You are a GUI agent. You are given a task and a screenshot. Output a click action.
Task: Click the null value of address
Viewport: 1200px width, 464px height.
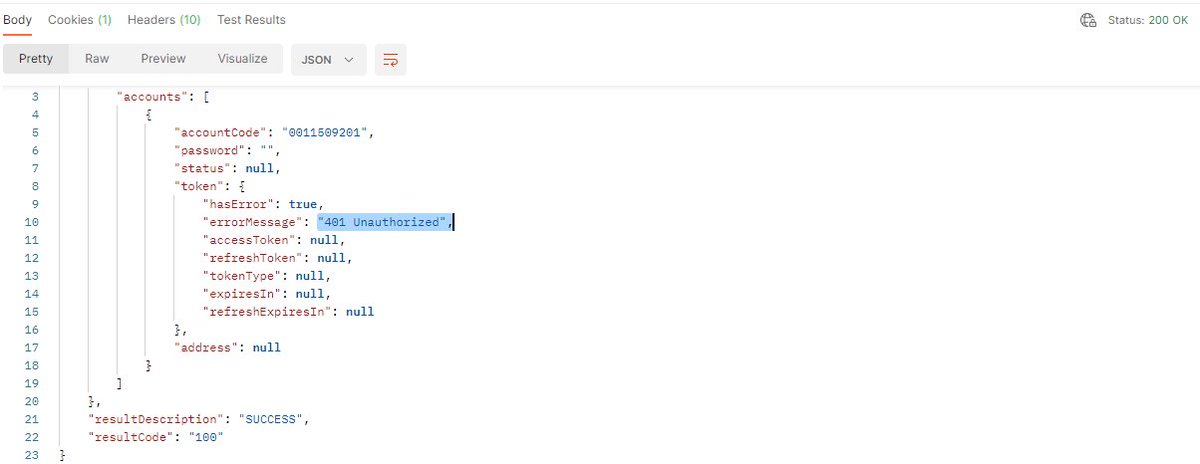point(267,348)
